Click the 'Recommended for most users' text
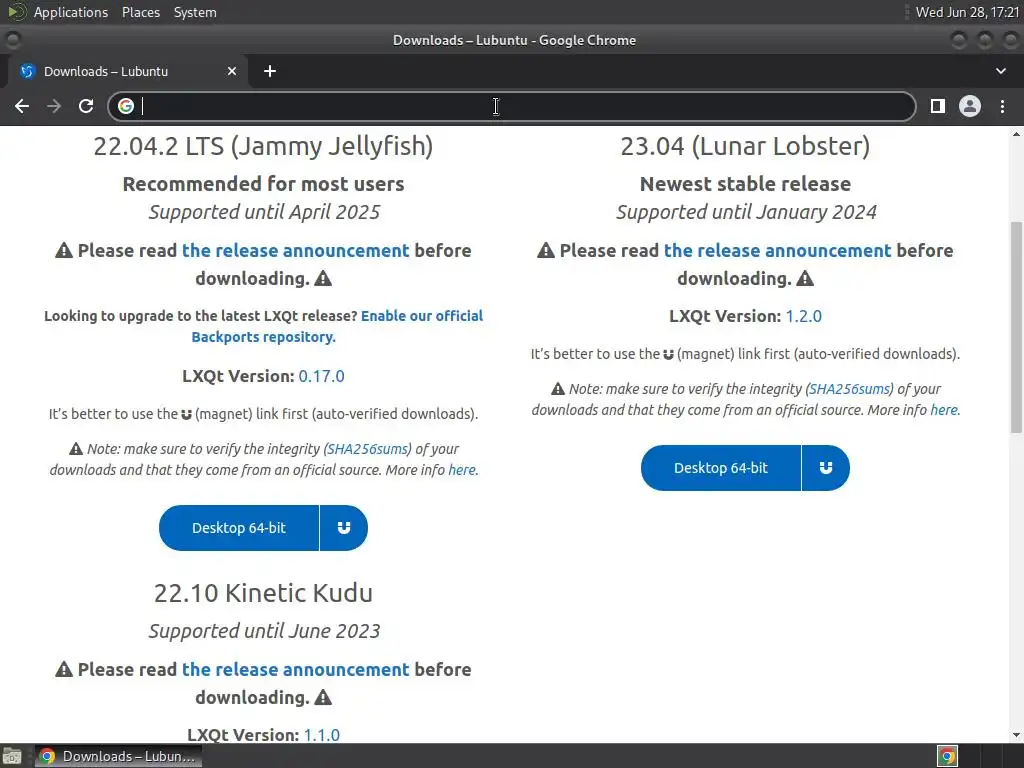The width and height of the screenshot is (1024, 768). pyautogui.click(x=263, y=184)
